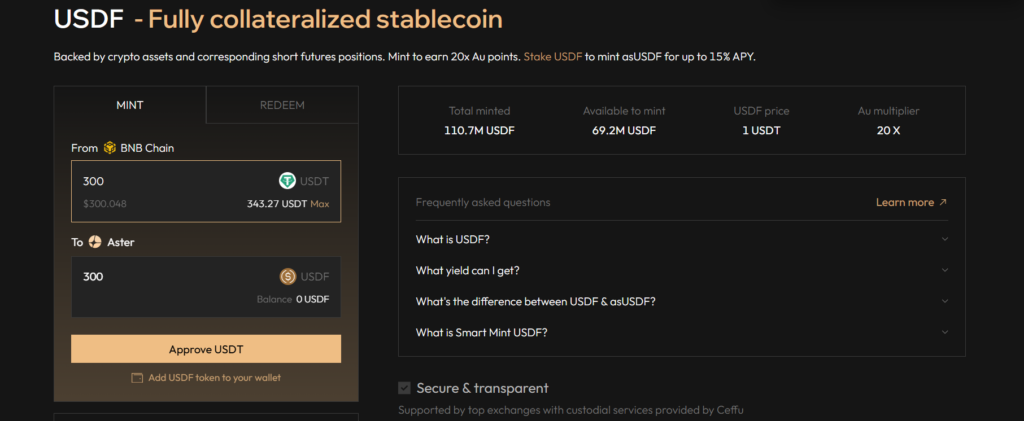Focus the USDT amount input field
Screen dimensions: 1024x421
[206, 191]
